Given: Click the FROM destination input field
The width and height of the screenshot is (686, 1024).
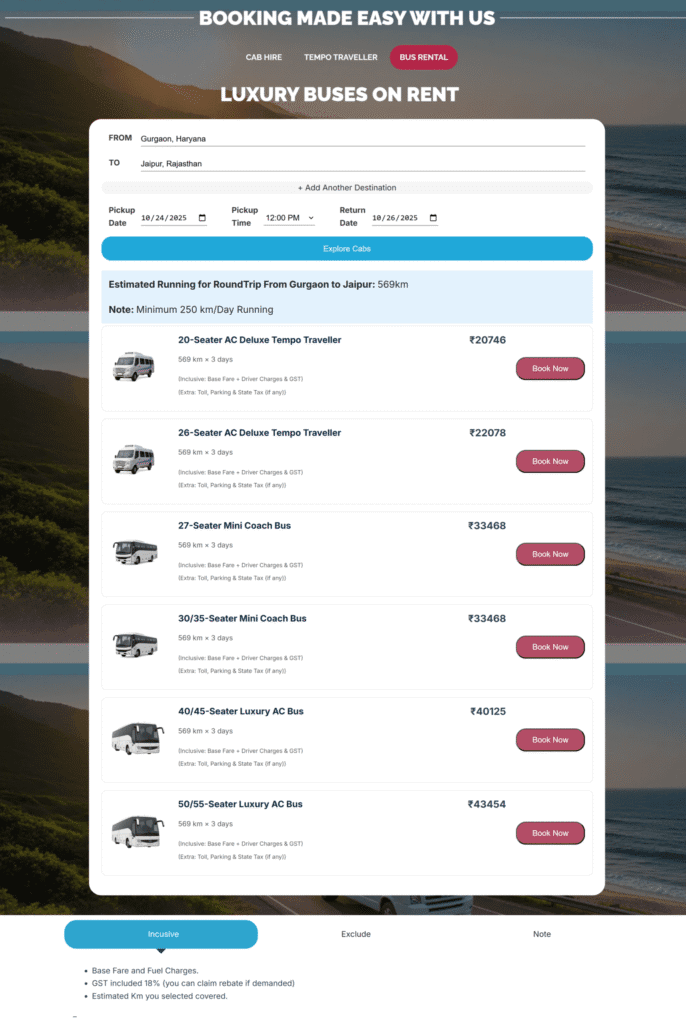Looking at the screenshot, I should point(360,137).
